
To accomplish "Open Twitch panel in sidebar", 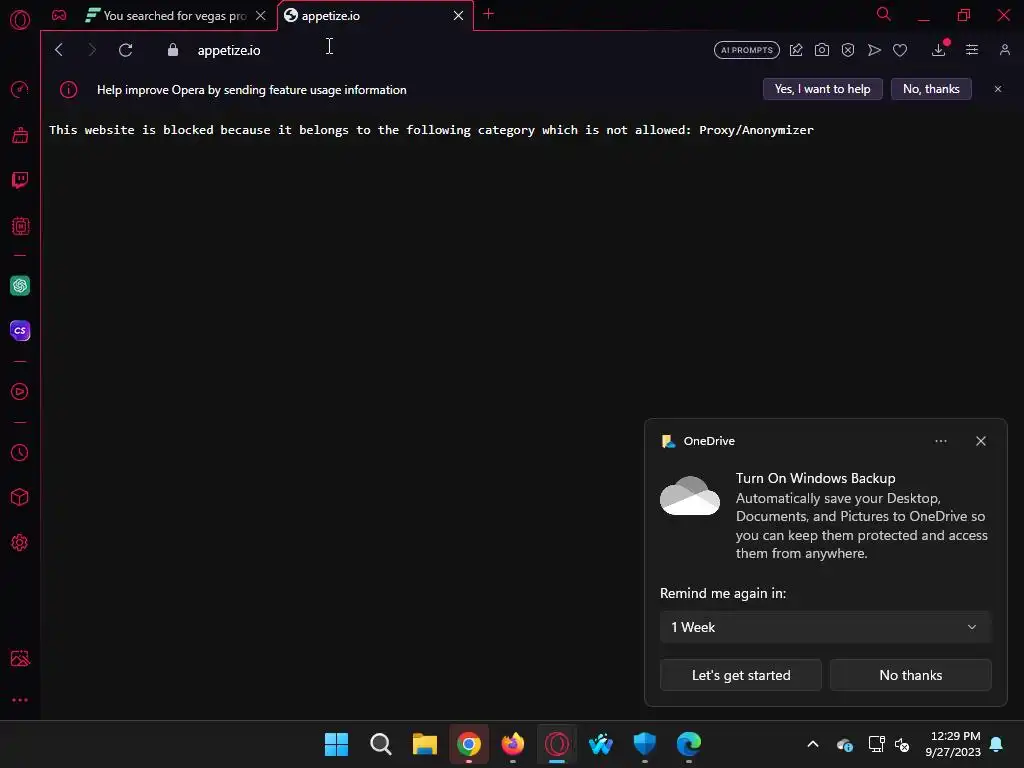I will [20, 180].
